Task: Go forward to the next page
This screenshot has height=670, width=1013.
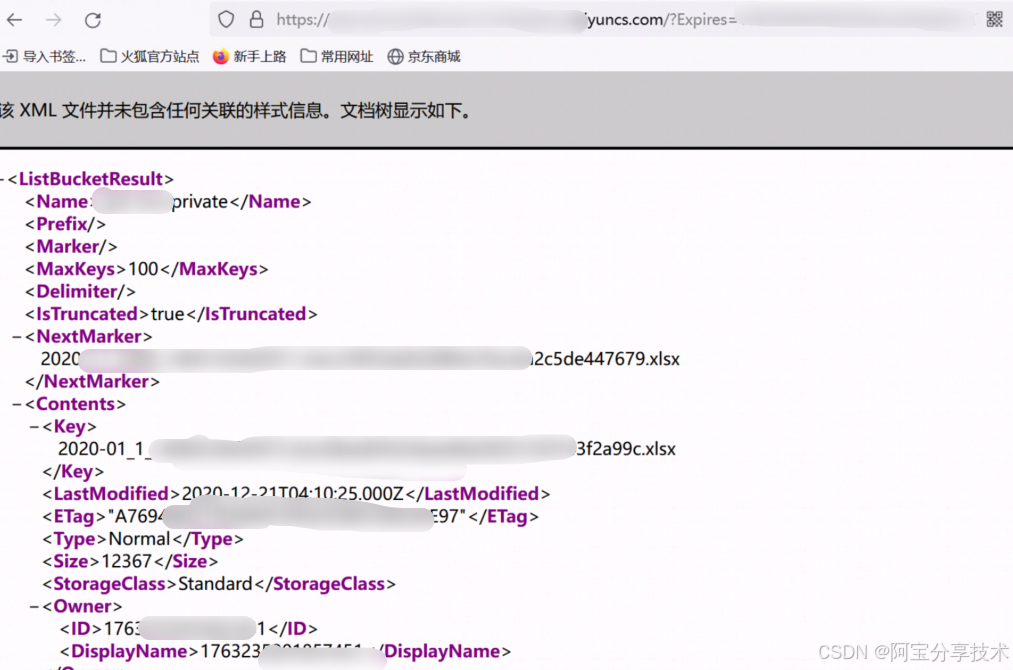Action: click(54, 20)
